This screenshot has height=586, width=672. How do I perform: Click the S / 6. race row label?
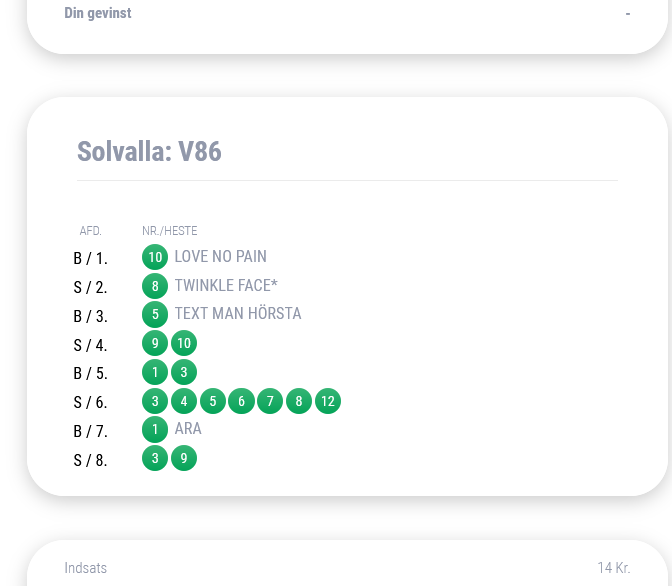[x=90, y=402]
